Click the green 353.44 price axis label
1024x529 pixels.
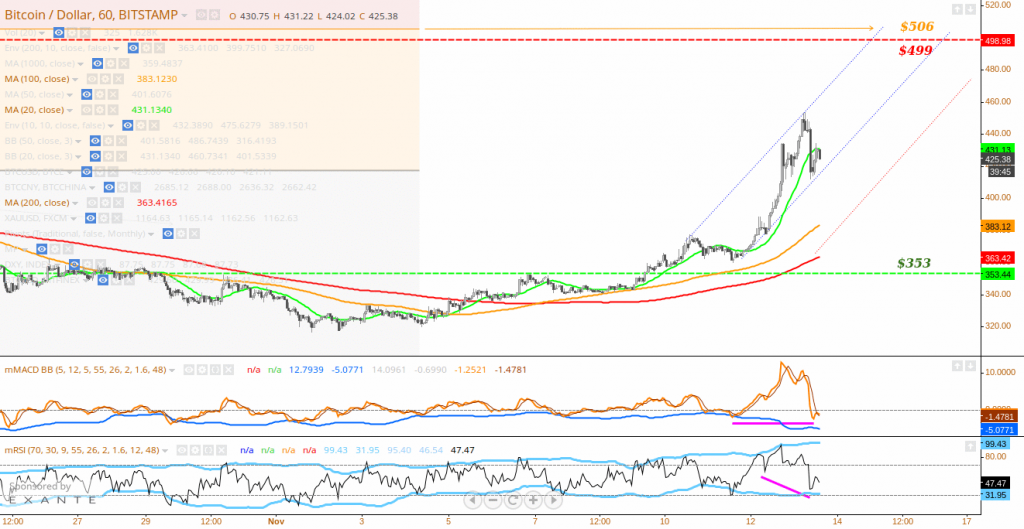coord(997,274)
